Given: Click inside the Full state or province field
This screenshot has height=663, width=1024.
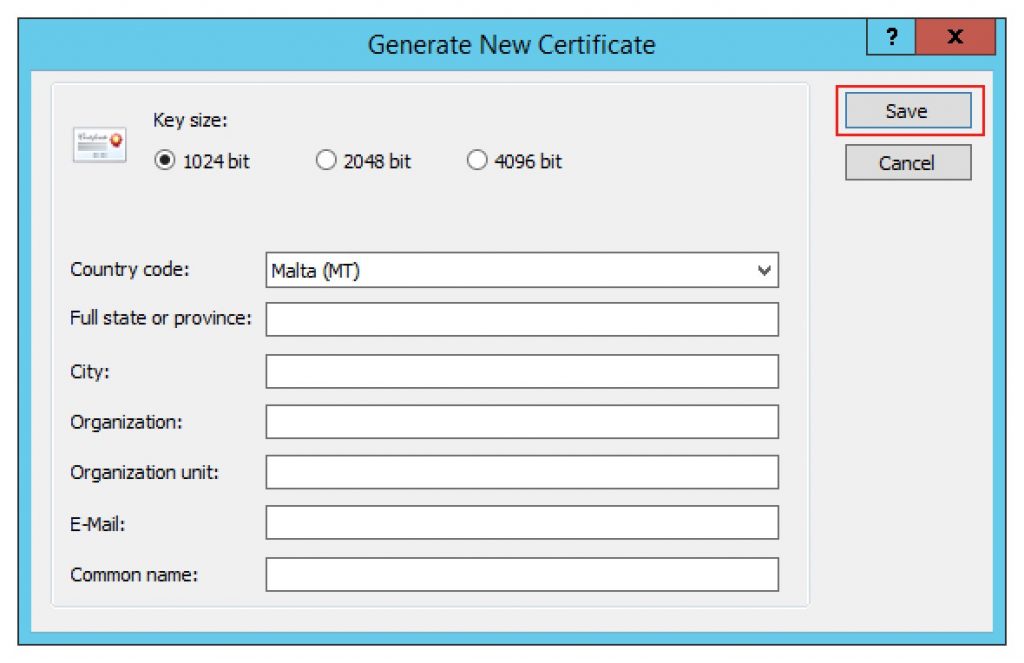Looking at the screenshot, I should pos(520,319).
